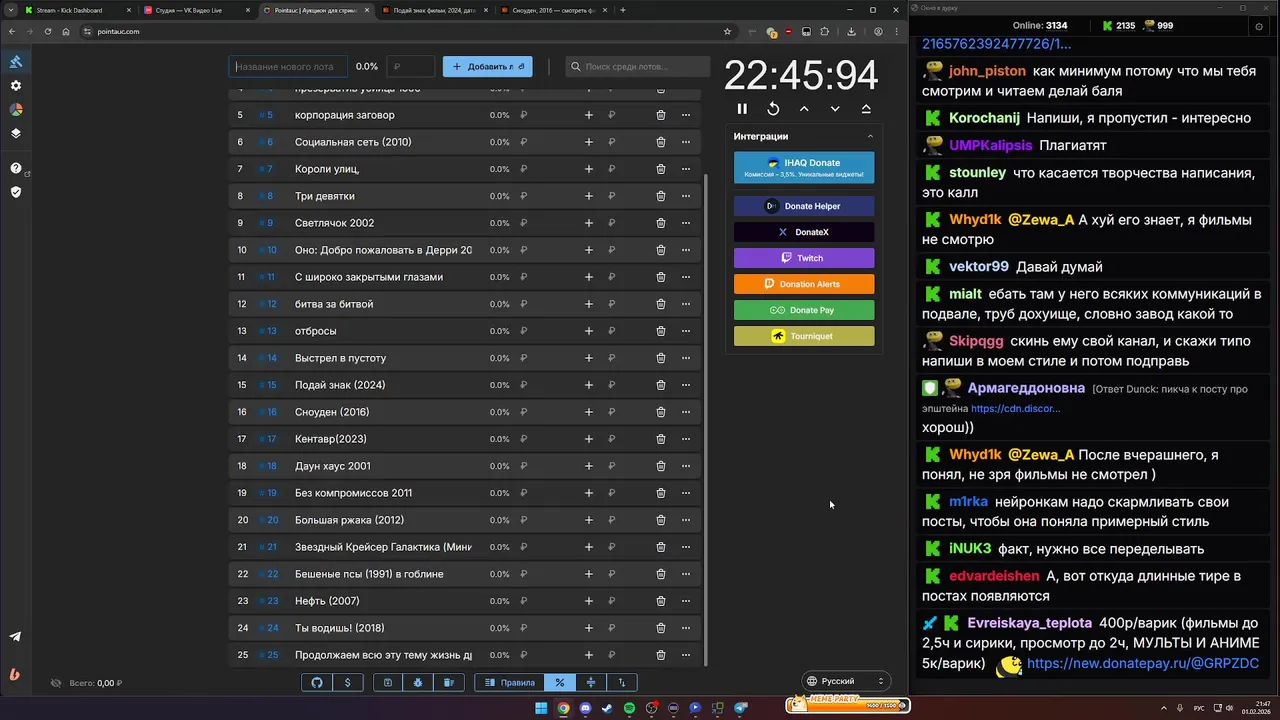This screenshot has width=1280, height=720.
Task: Open more options for Три девятки
Action: [686, 196]
